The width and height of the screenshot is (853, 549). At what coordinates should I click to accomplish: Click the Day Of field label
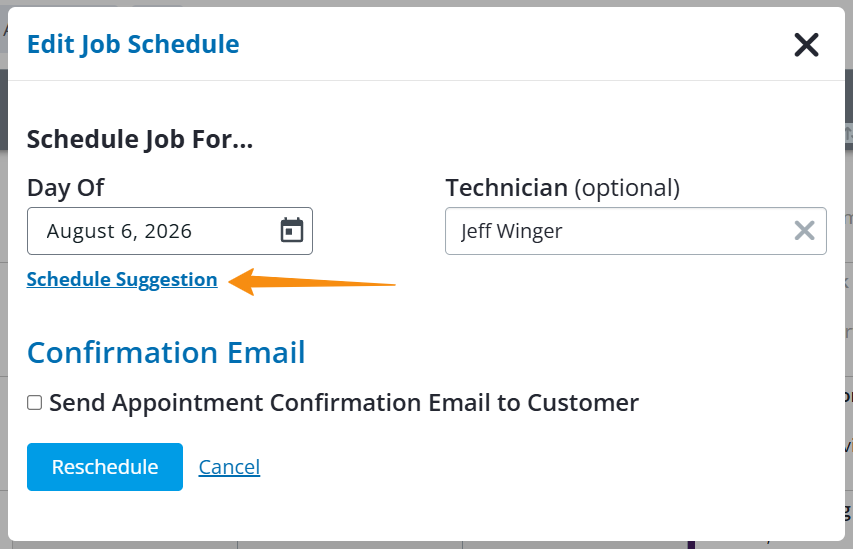coord(65,188)
